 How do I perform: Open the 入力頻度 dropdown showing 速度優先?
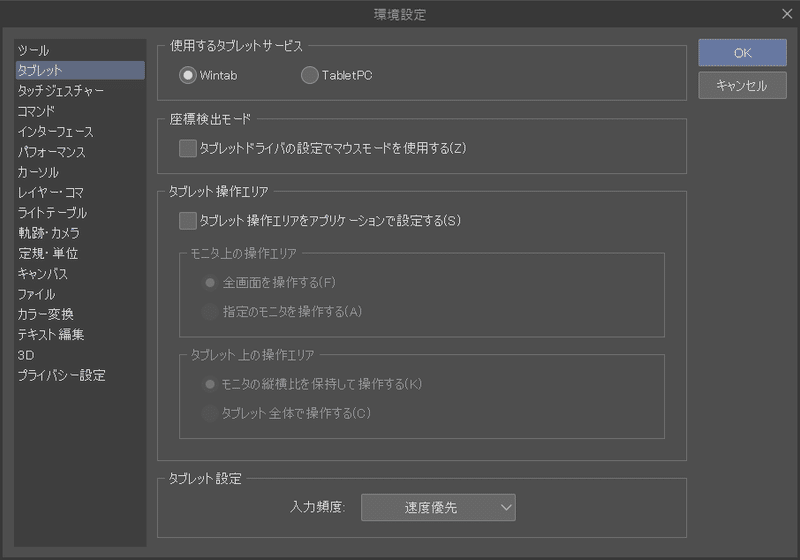tap(438, 507)
